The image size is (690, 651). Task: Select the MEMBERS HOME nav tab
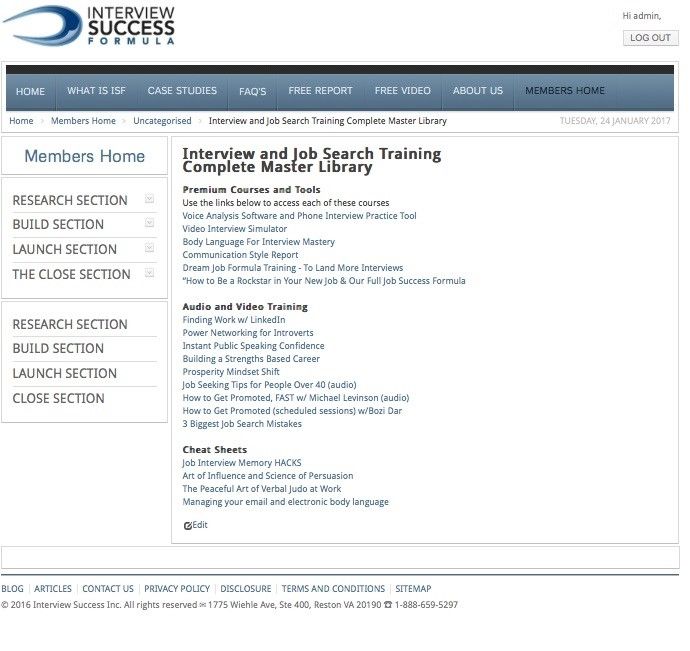565,91
